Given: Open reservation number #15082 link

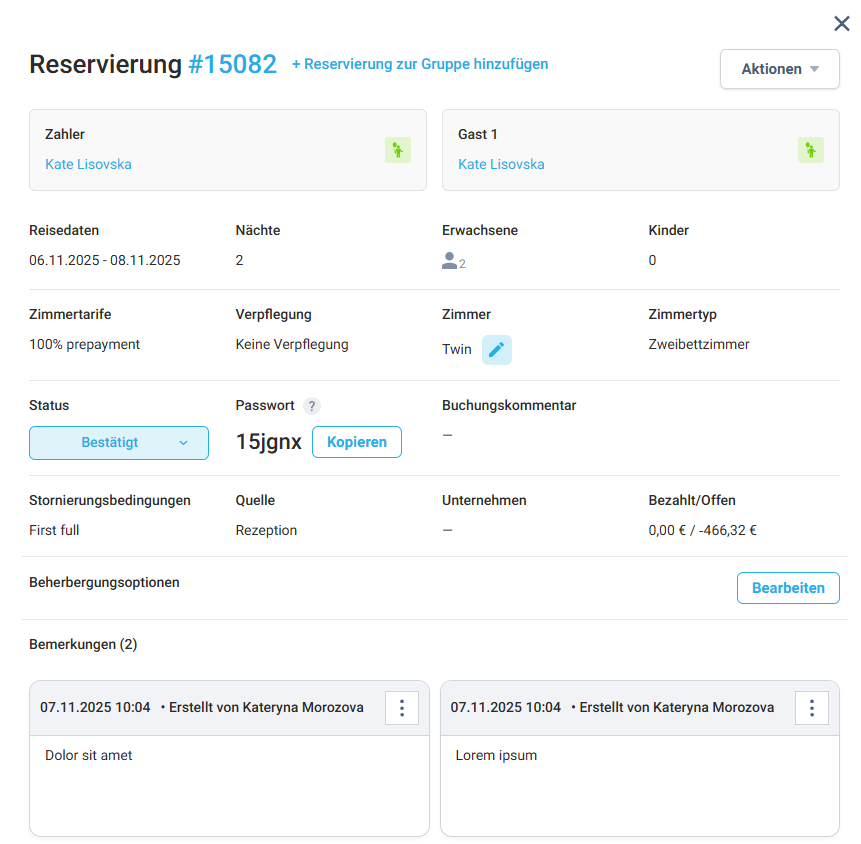Looking at the screenshot, I should click(232, 65).
